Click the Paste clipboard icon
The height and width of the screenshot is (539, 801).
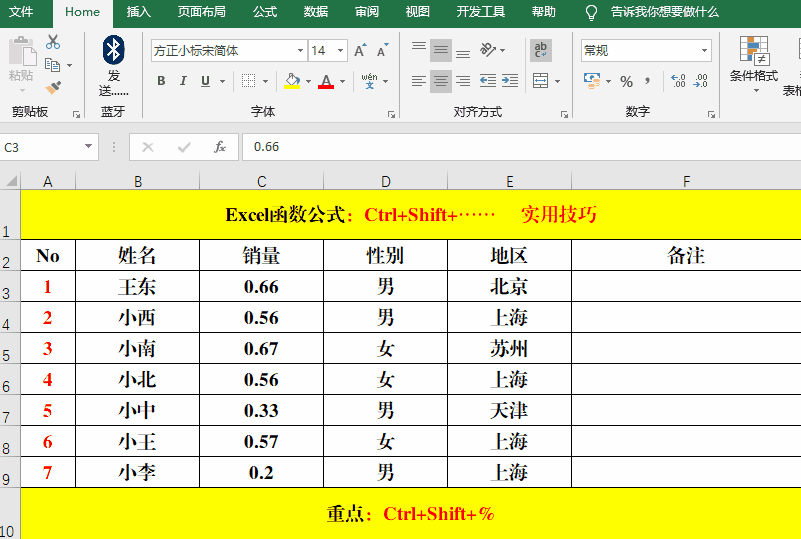pos(21,53)
